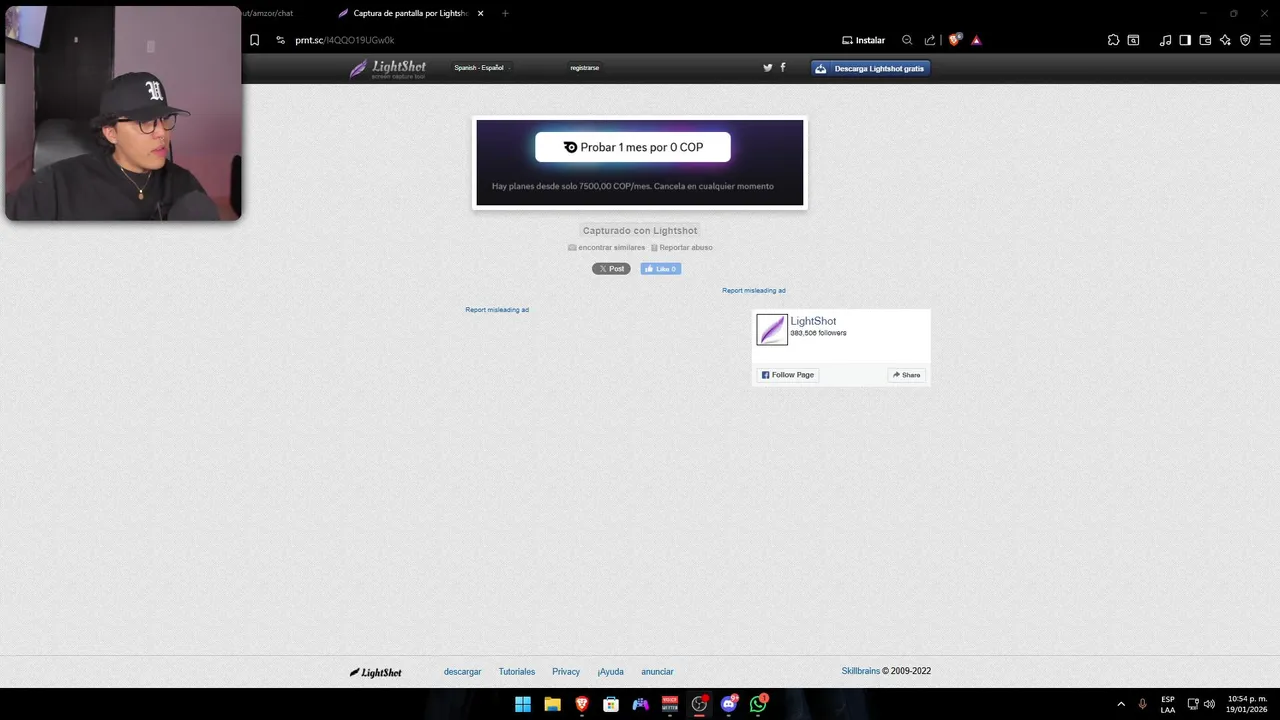Click the LightShot page name in the widget
This screenshot has height=720, width=1280.
(813, 321)
